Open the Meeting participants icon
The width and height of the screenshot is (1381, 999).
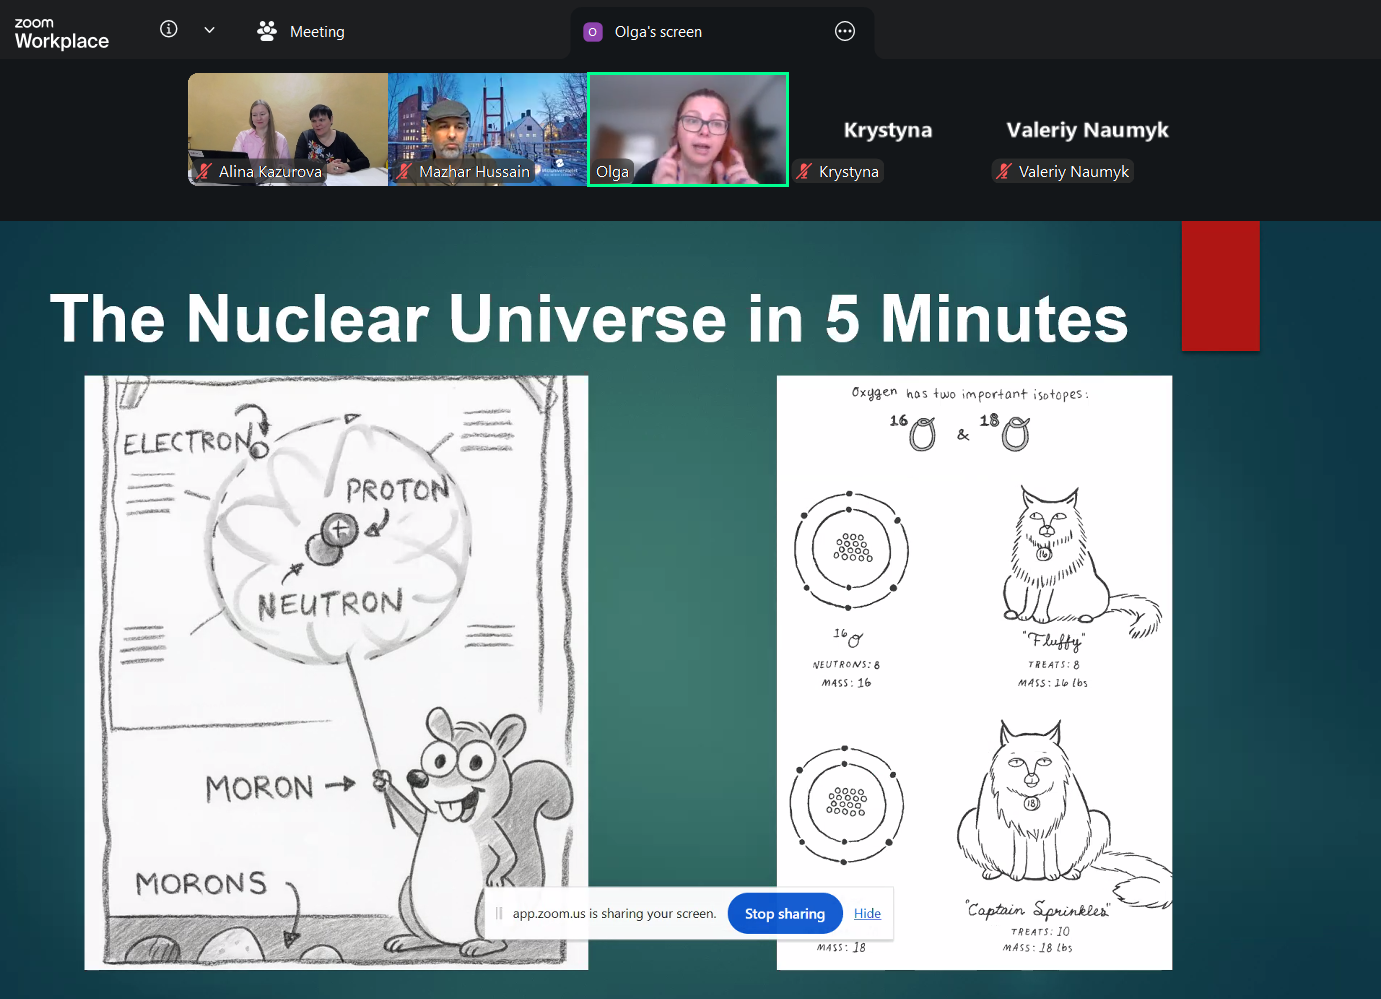click(266, 31)
